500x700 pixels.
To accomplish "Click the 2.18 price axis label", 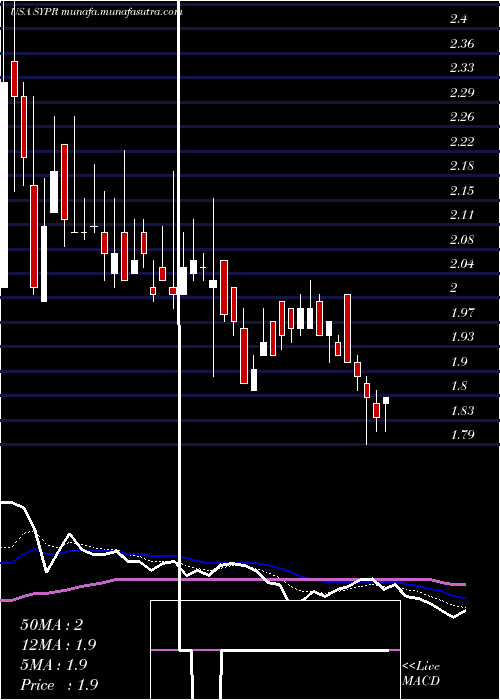I will (461, 166).
